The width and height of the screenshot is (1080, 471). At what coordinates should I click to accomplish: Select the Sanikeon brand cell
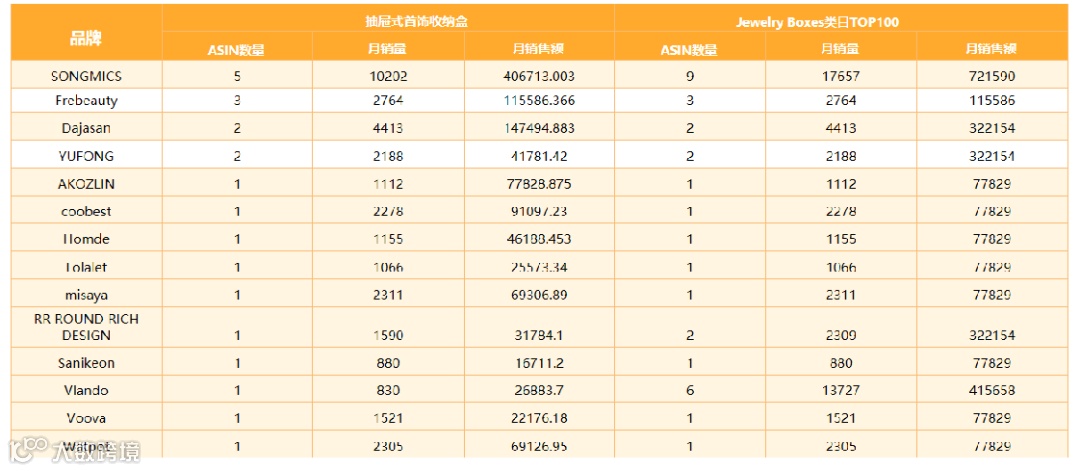click(86, 363)
